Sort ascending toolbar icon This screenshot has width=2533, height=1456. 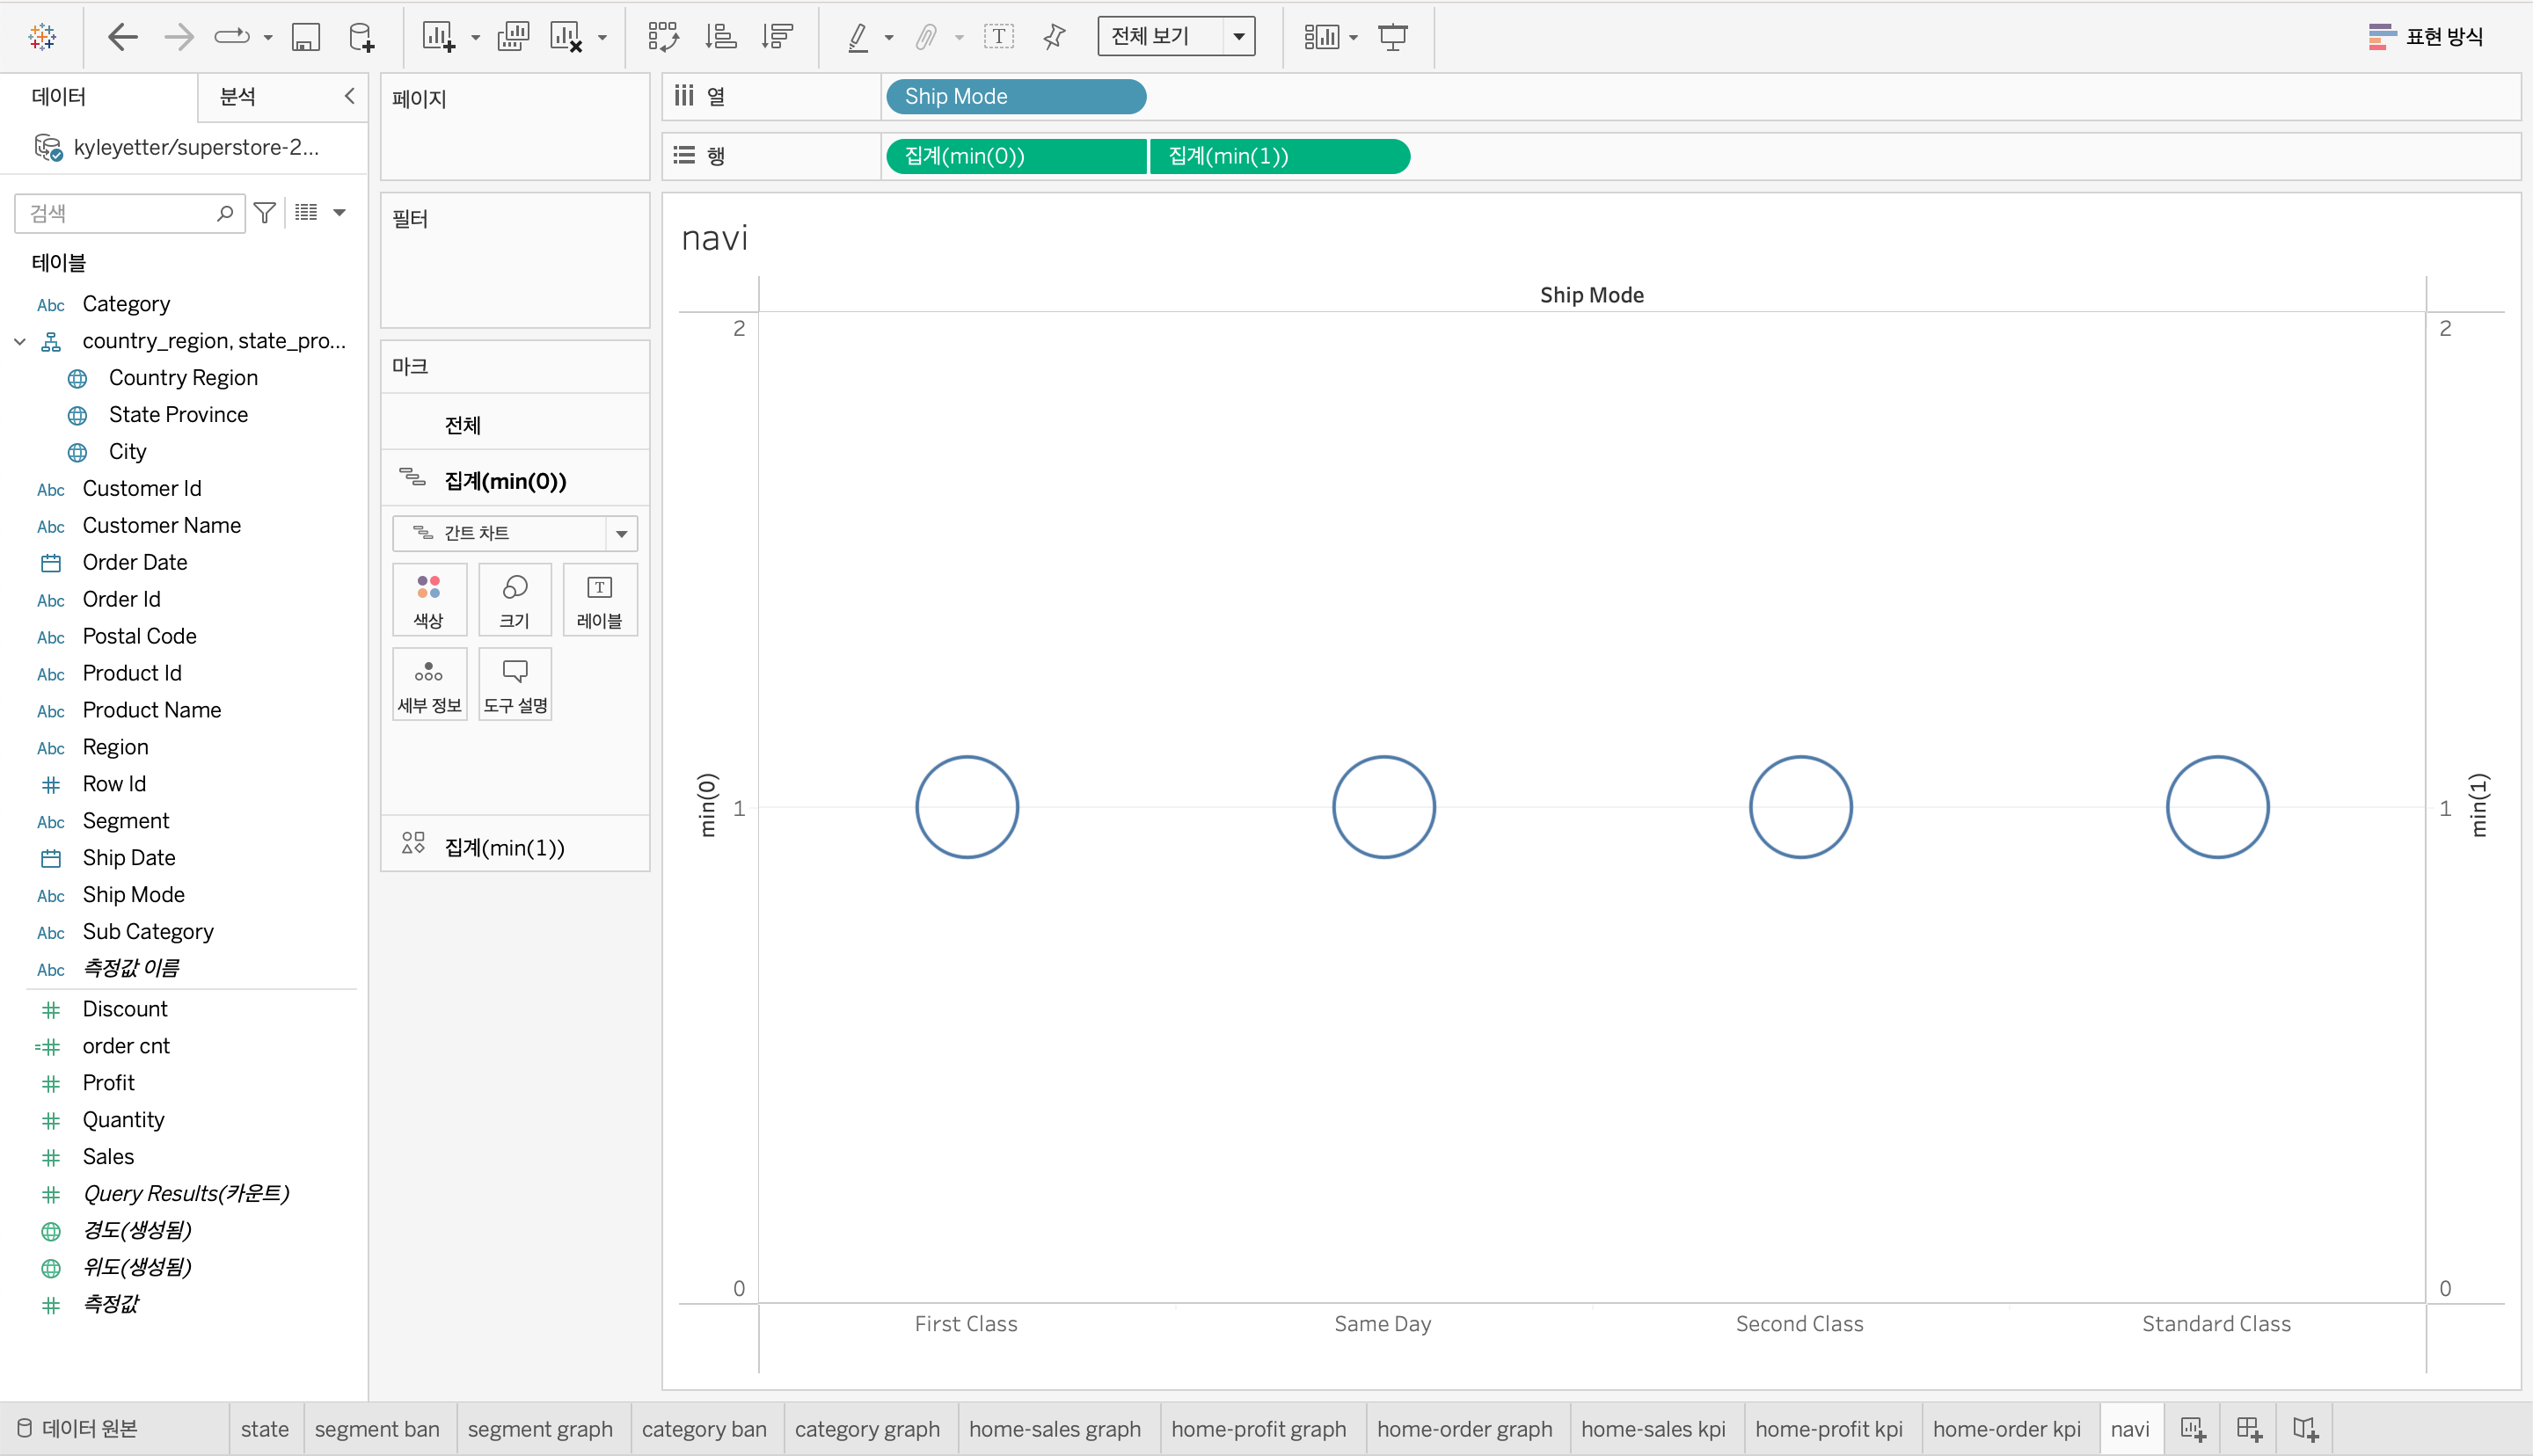coord(720,37)
